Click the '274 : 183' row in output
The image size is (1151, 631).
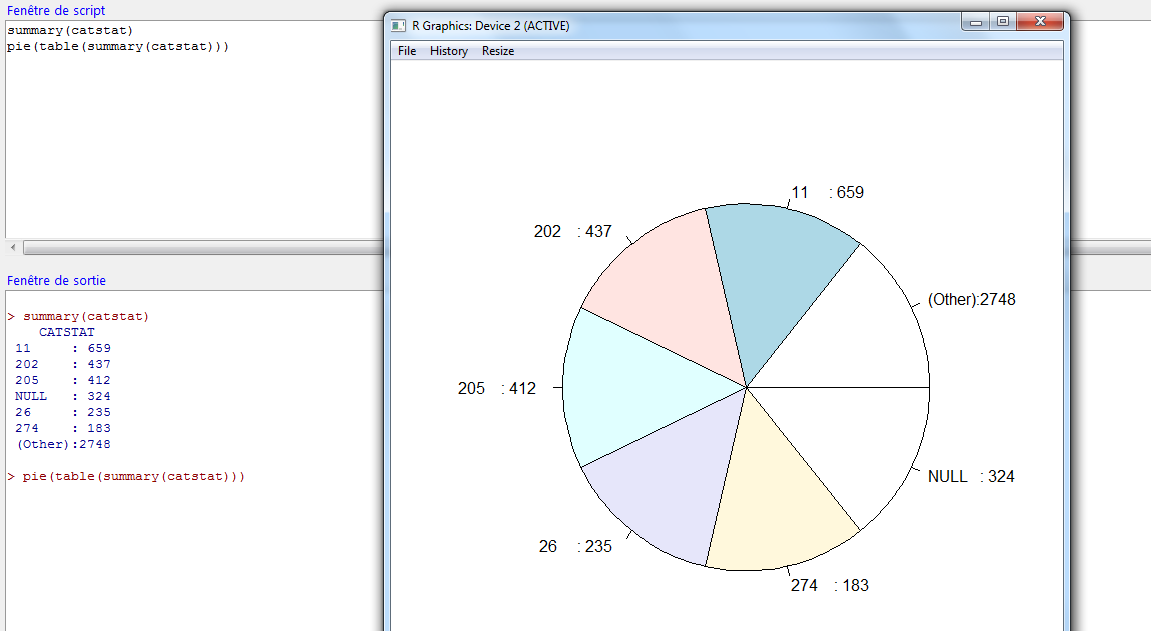(x=63, y=428)
